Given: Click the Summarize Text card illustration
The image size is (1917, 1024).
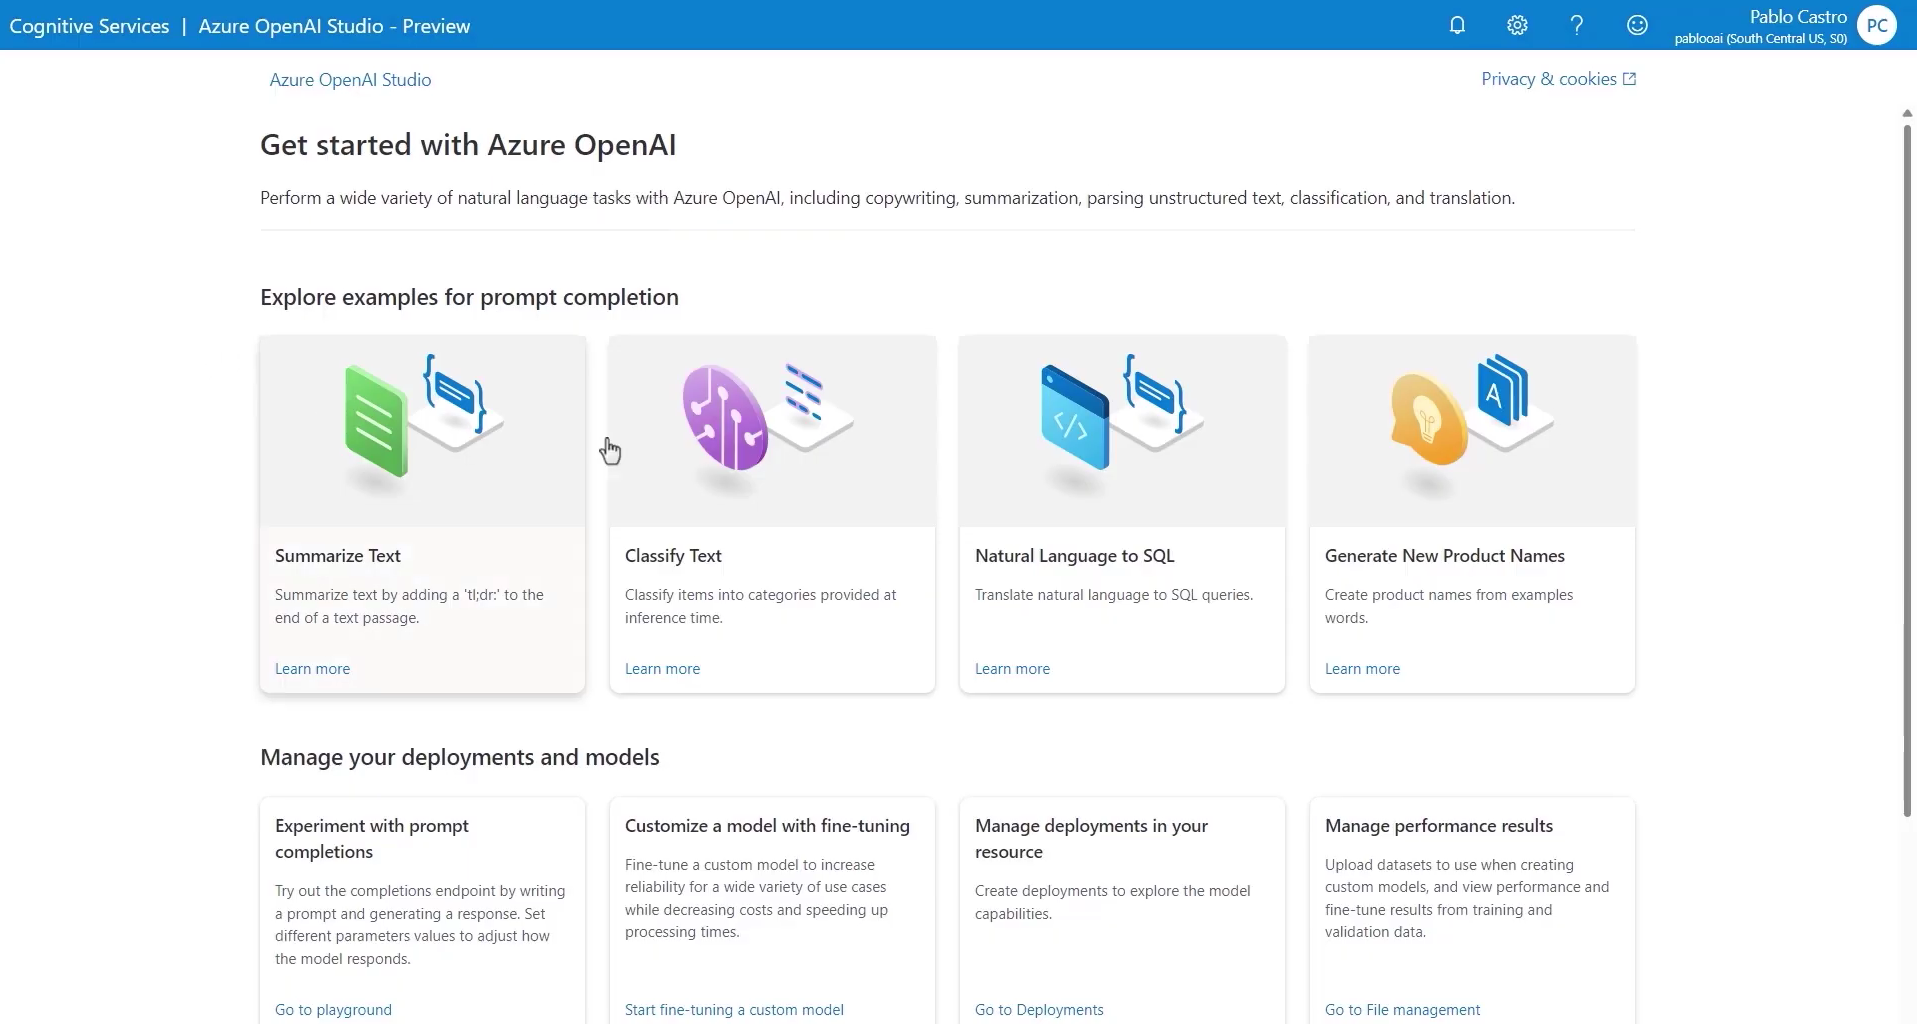Looking at the screenshot, I should 423,430.
